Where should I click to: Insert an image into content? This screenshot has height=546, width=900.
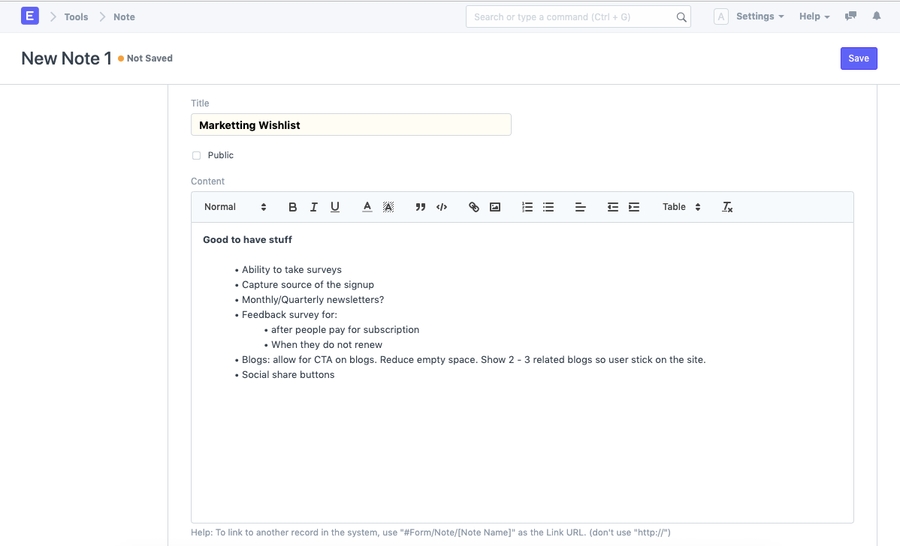coord(495,207)
